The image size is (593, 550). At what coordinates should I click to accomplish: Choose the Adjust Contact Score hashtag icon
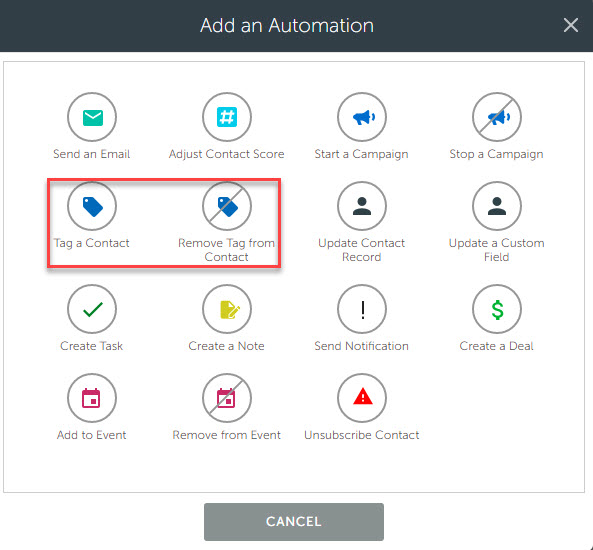click(x=227, y=117)
